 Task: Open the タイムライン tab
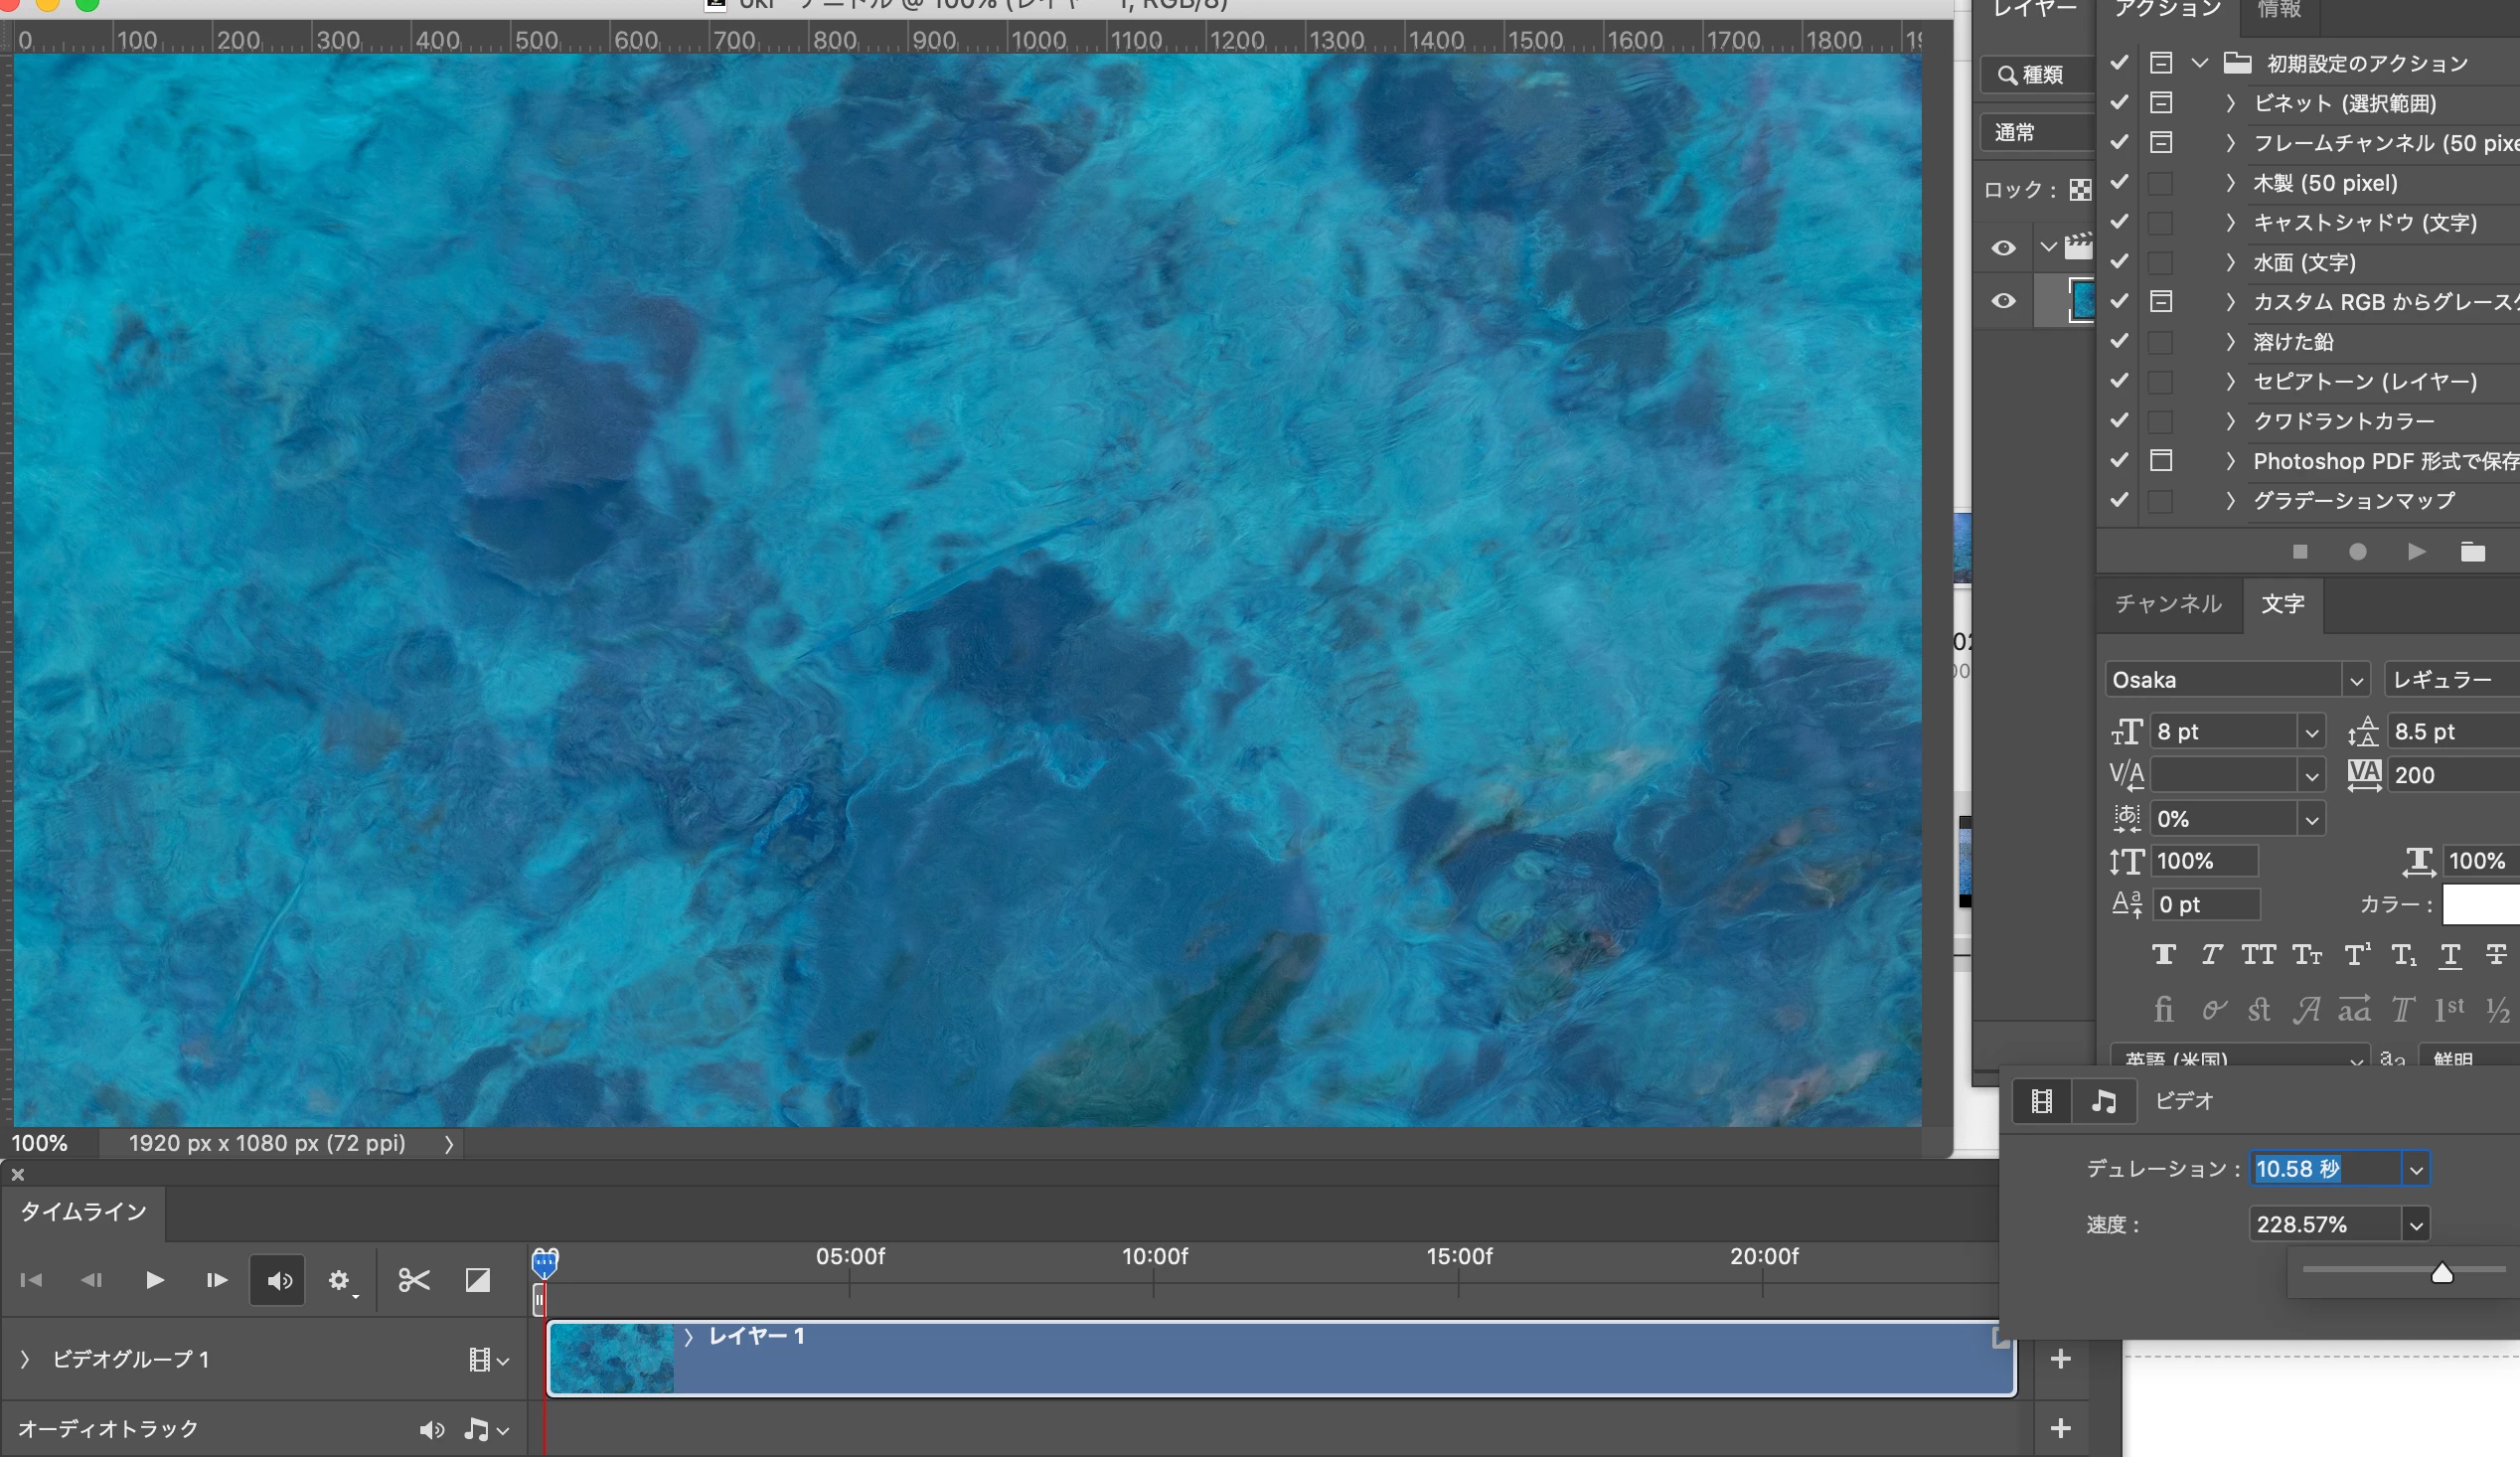click(83, 1212)
